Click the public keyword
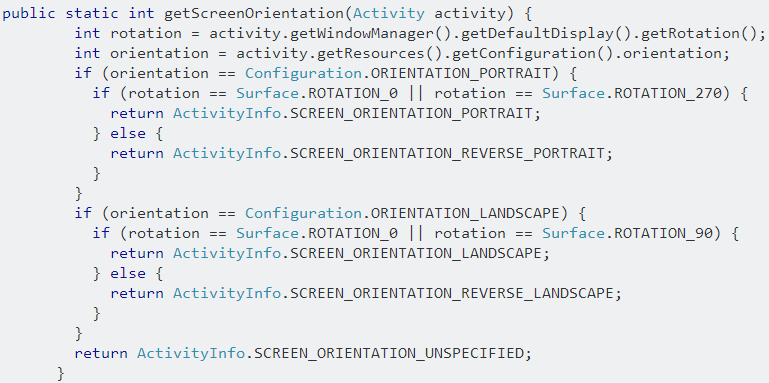 (29, 13)
